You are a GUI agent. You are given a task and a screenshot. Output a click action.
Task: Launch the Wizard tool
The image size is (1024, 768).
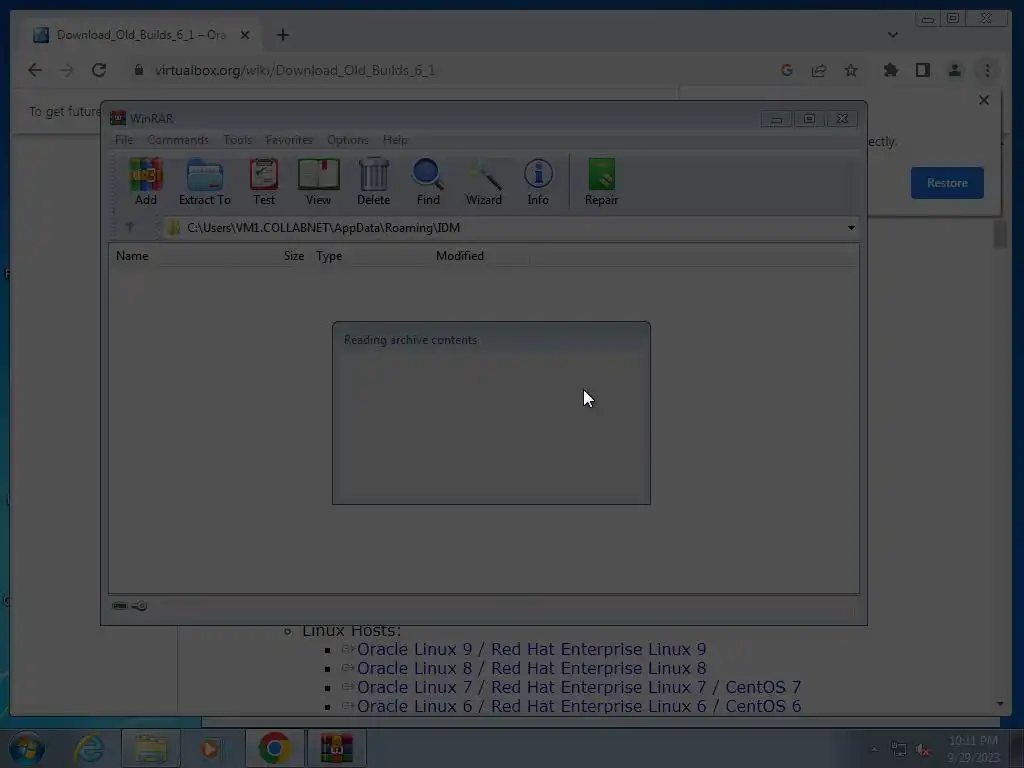pos(483,182)
